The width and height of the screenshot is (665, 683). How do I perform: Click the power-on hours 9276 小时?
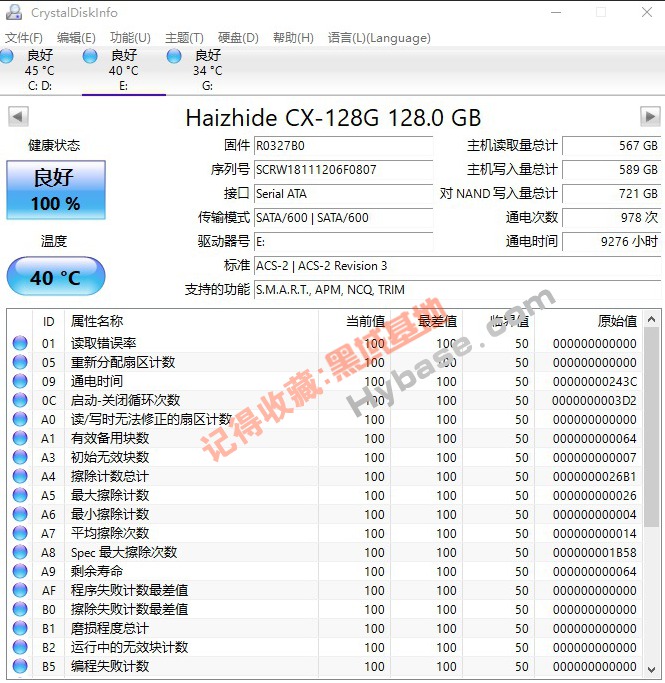(611, 241)
